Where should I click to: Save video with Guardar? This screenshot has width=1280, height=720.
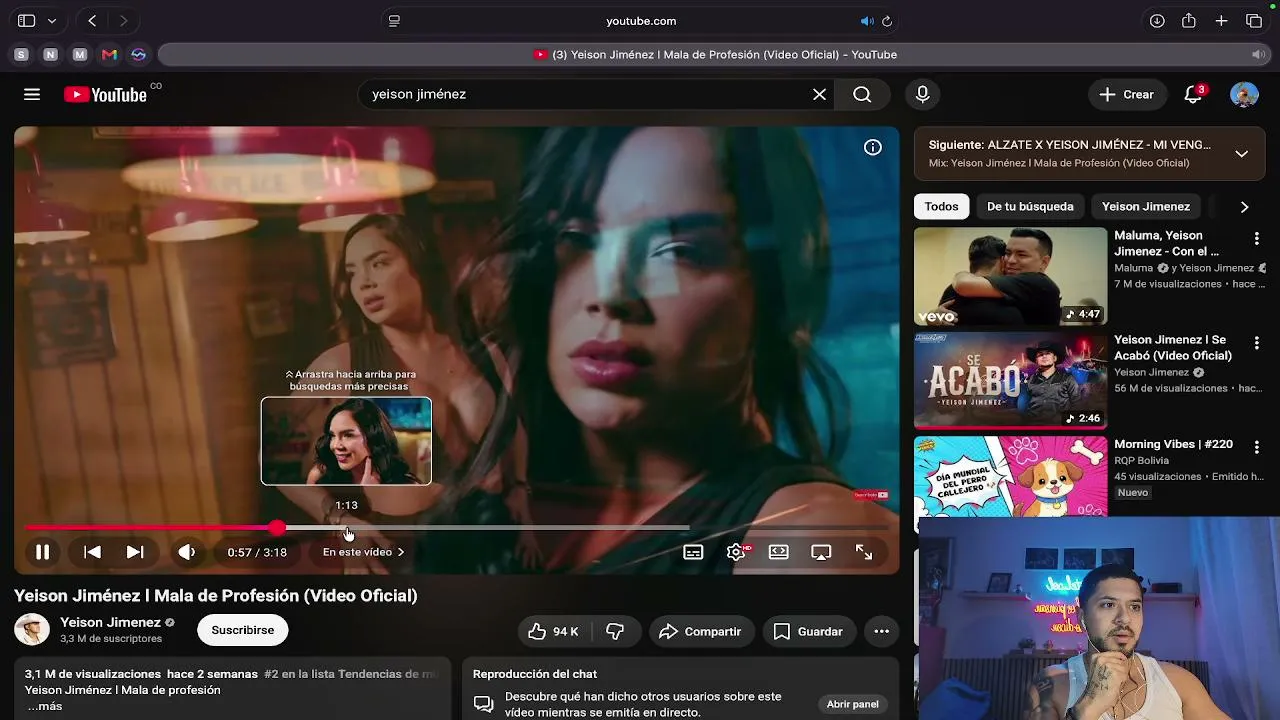(x=808, y=631)
